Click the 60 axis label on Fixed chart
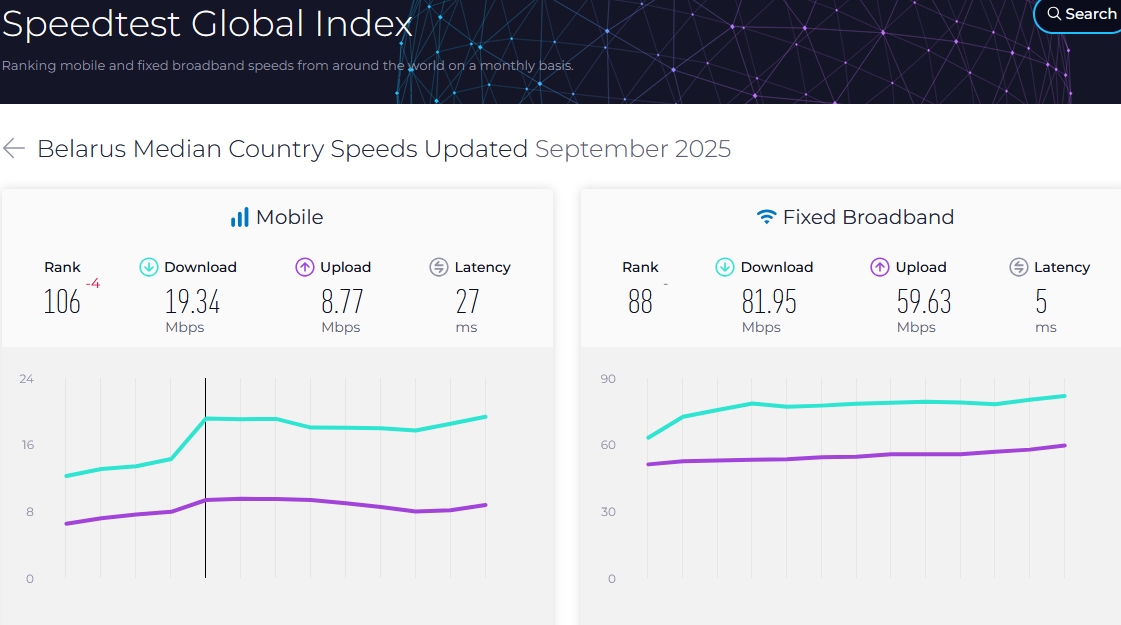The image size is (1121, 625). point(608,445)
